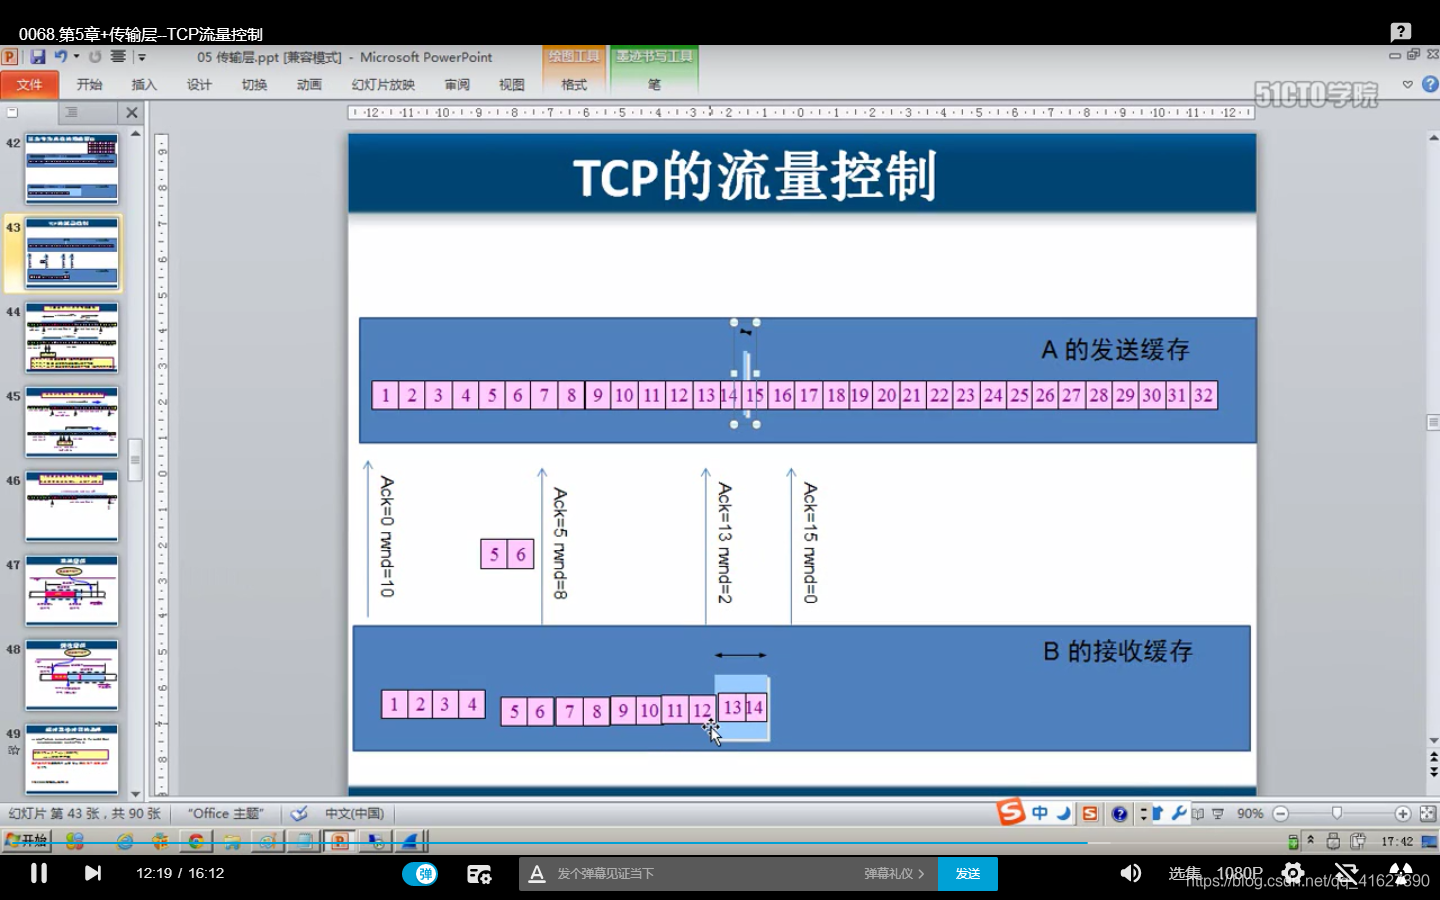Click 中文(中国) language in status bar
This screenshot has height=900, width=1440.
point(353,813)
